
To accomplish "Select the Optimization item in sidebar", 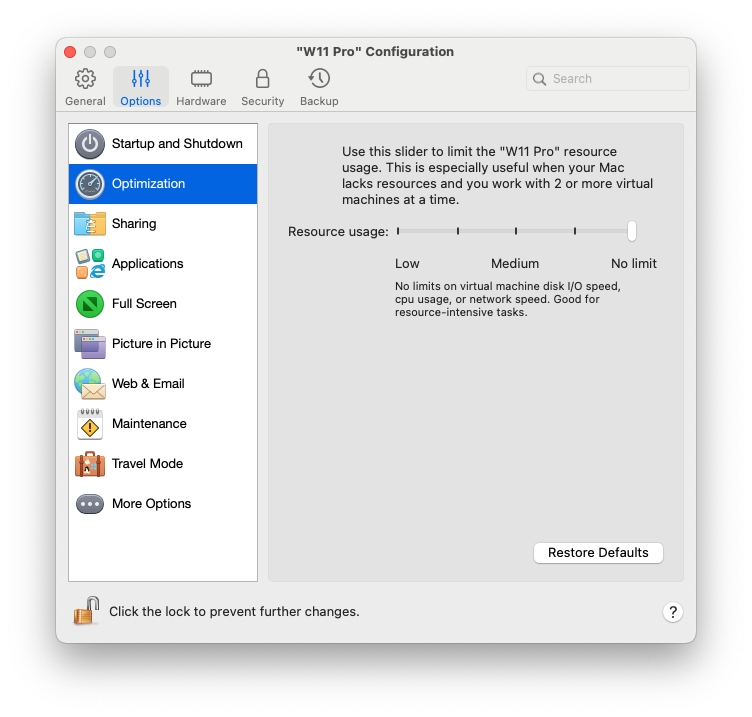I will coord(163,184).
